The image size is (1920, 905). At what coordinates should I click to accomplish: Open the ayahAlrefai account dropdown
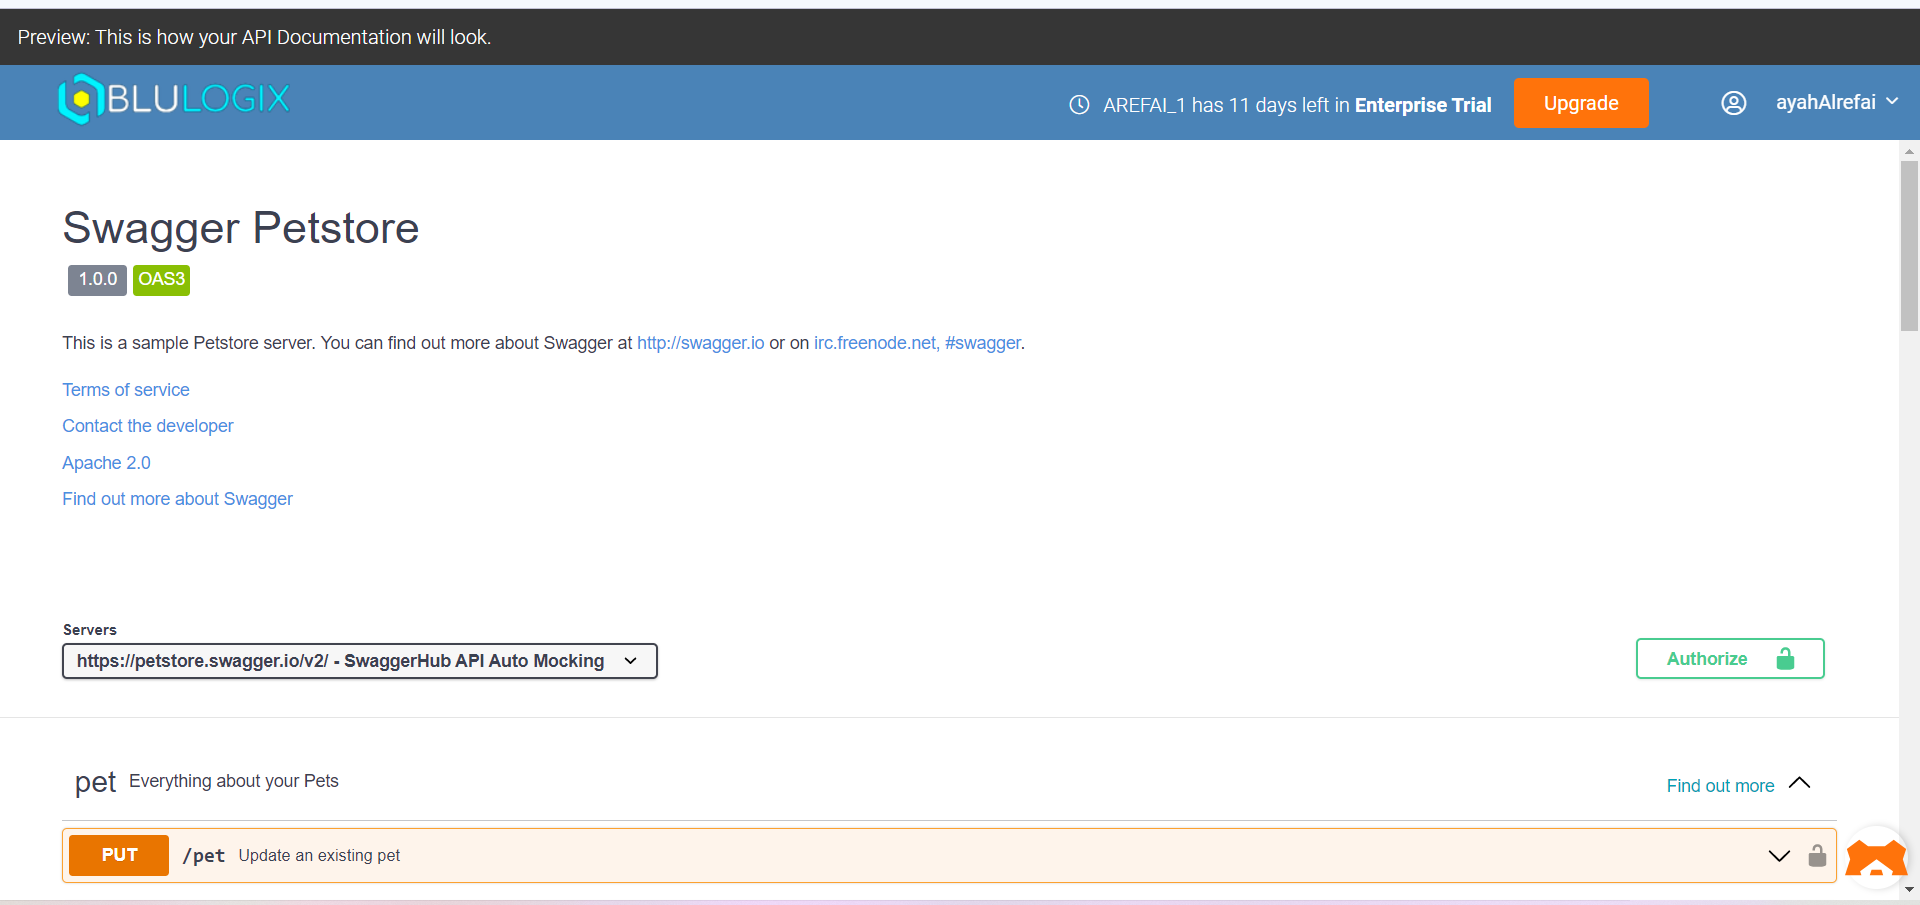point(1836,103)
